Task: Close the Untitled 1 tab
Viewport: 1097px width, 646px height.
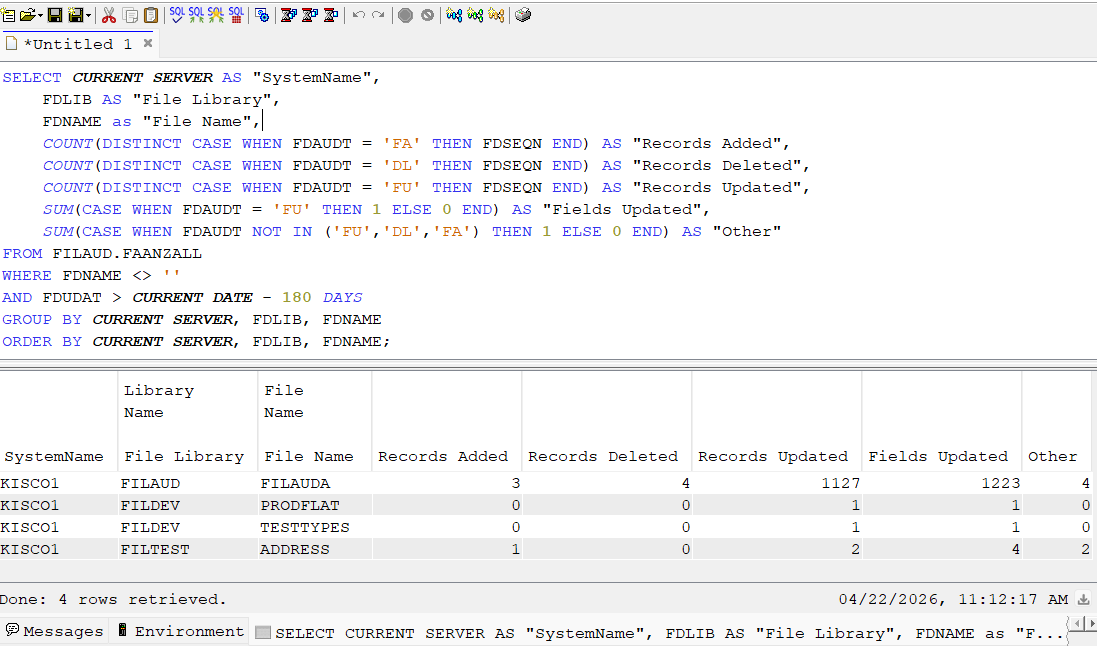Action: (148, 43)
